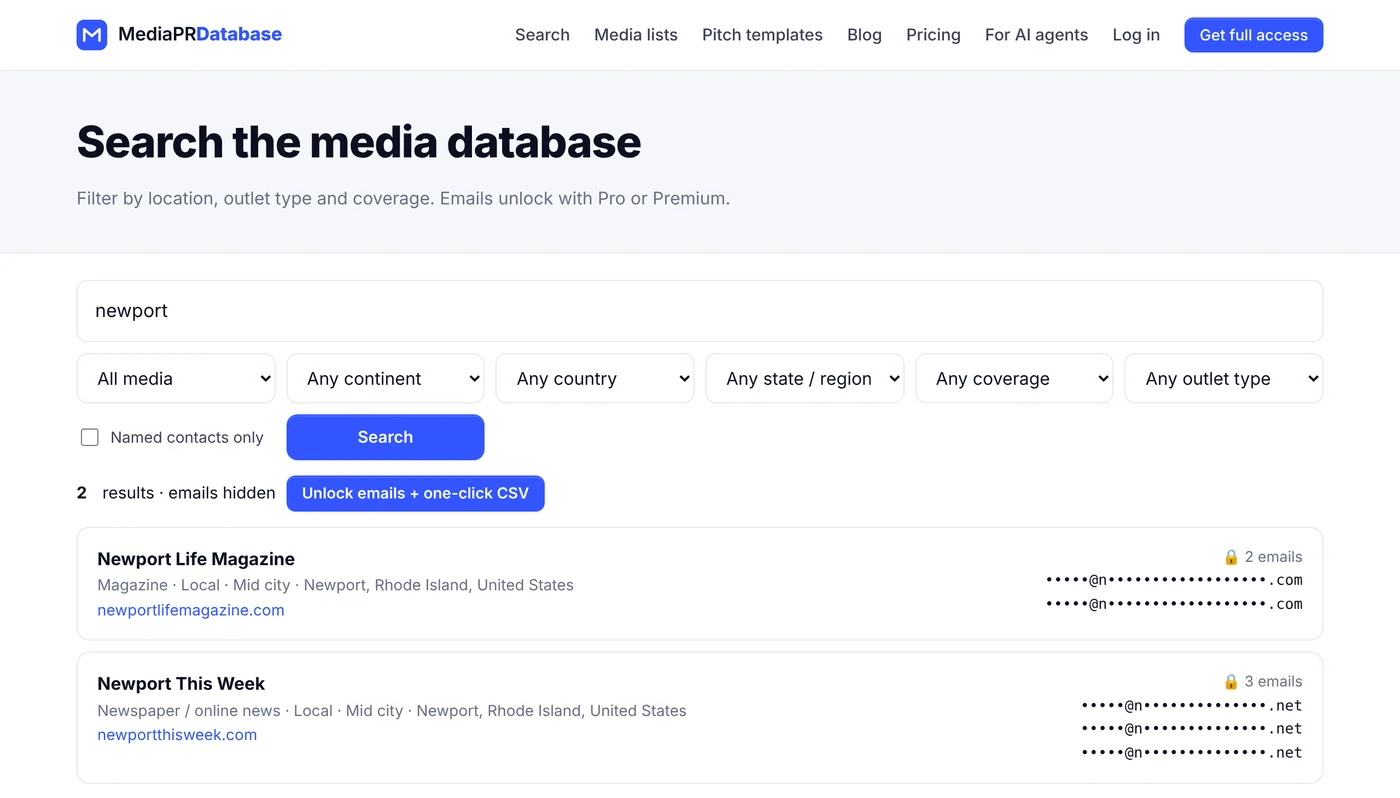Open newportlifemagazine.com link
Image resolution: width=1400 pixels, height=798 pixels.
click(191, 610)
